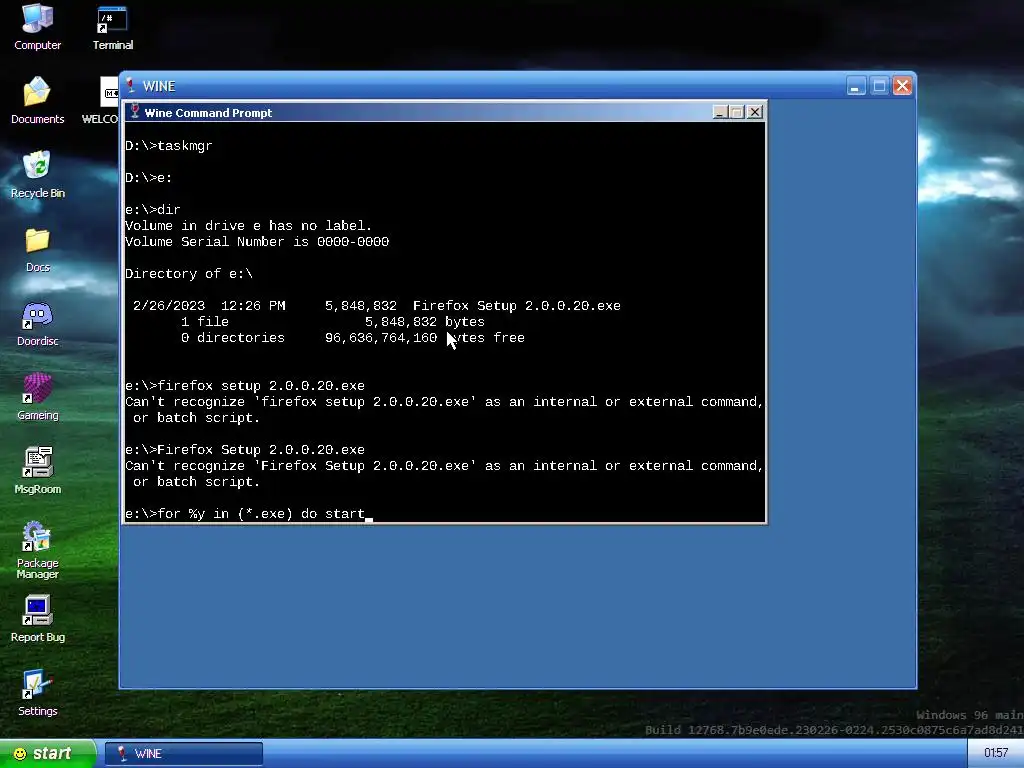Click the 'e:\>Firefox Setup 2.0.0.20.exe' capitalized command line

(245, 450)
